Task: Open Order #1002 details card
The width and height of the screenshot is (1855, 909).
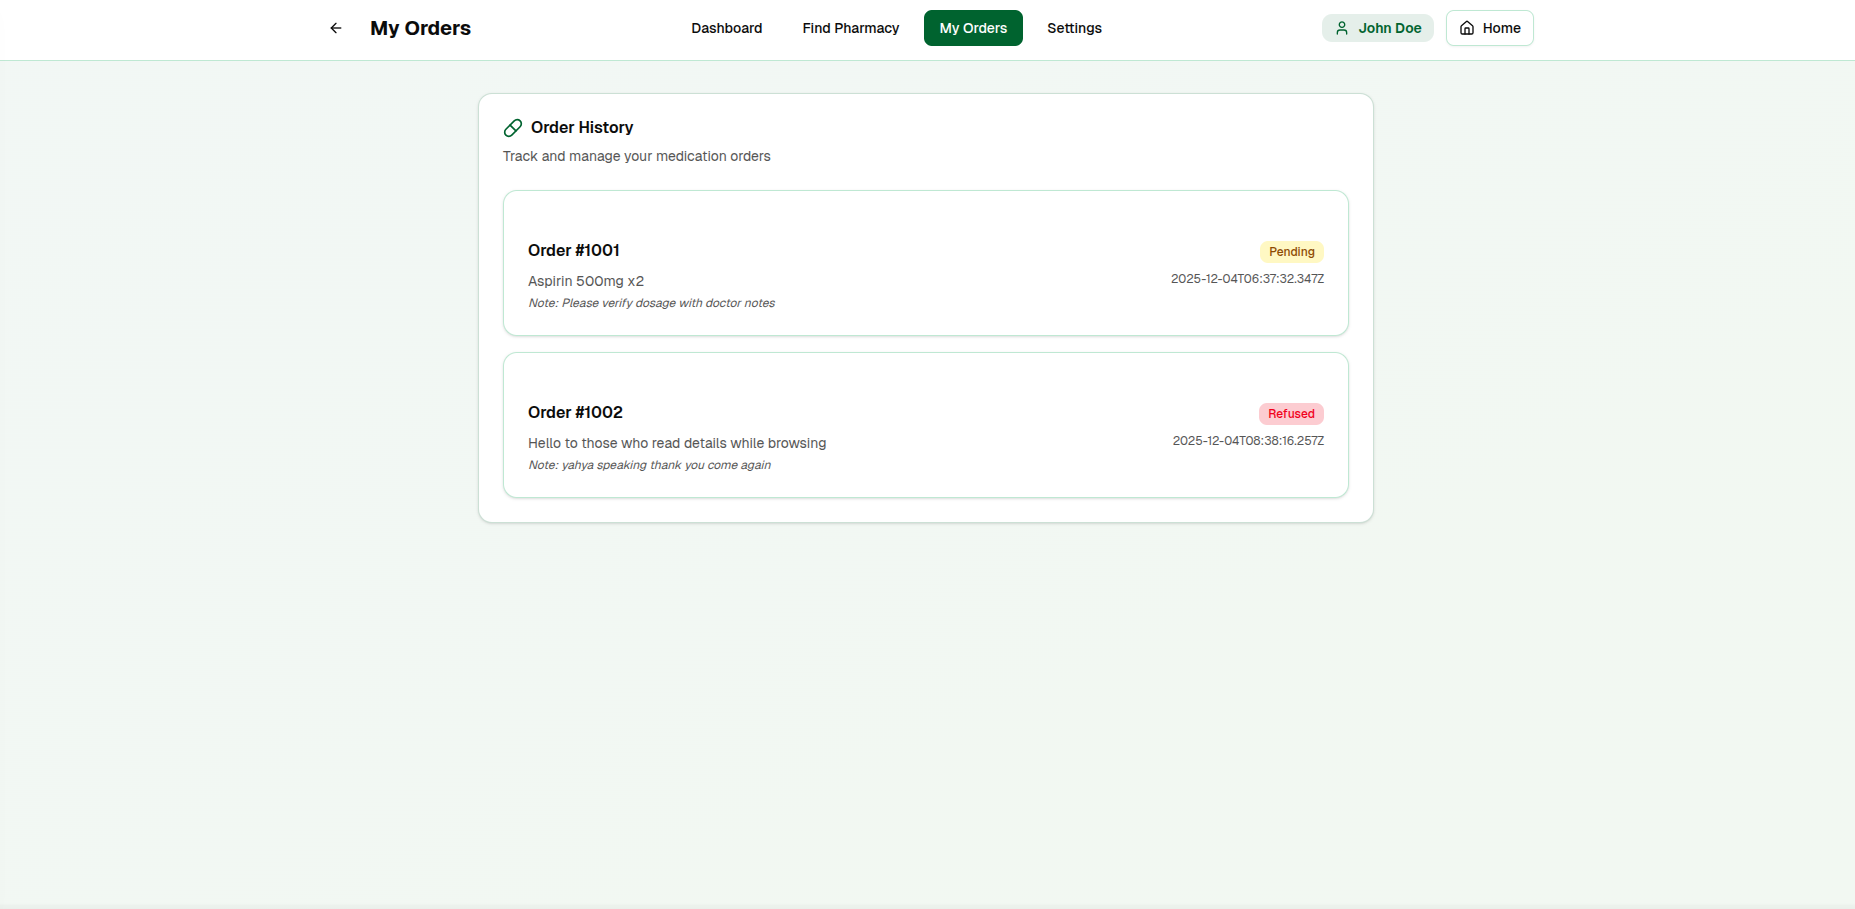Action: [925, 425]
